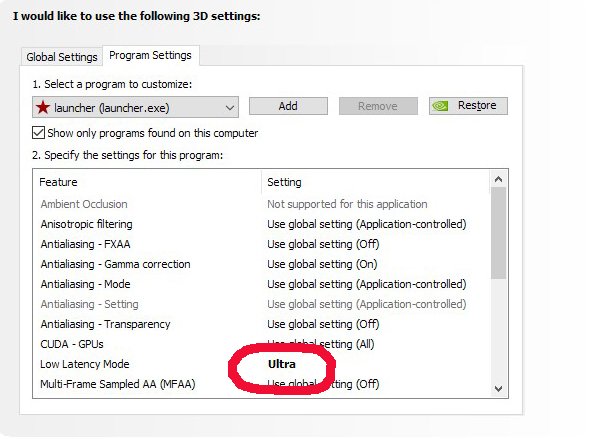
Task: Click the settings list scrollbar thumb
Action: coord(498,233)
